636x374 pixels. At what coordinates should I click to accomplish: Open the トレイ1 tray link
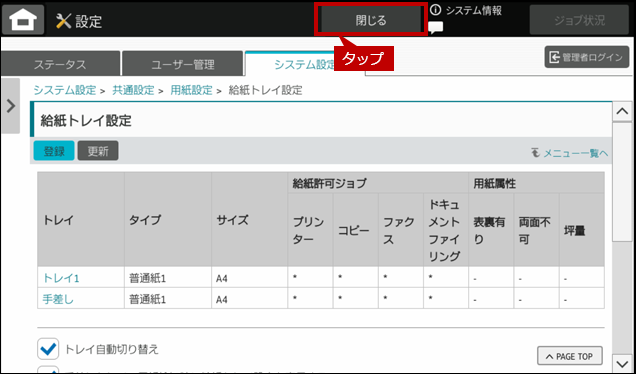(x=61, y=278)
